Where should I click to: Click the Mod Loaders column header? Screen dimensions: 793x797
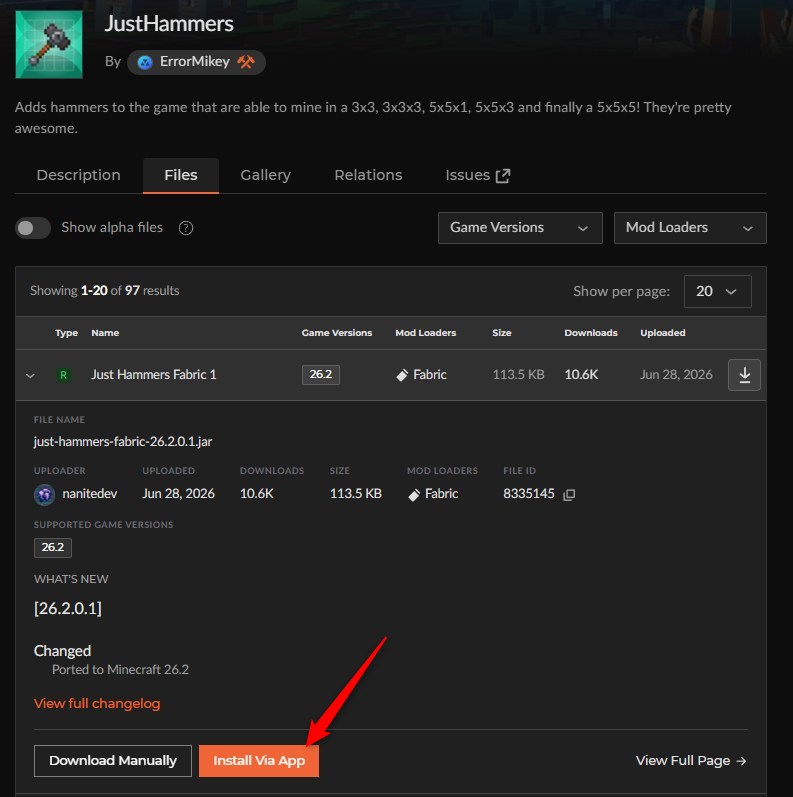click(x=426, y=333)
